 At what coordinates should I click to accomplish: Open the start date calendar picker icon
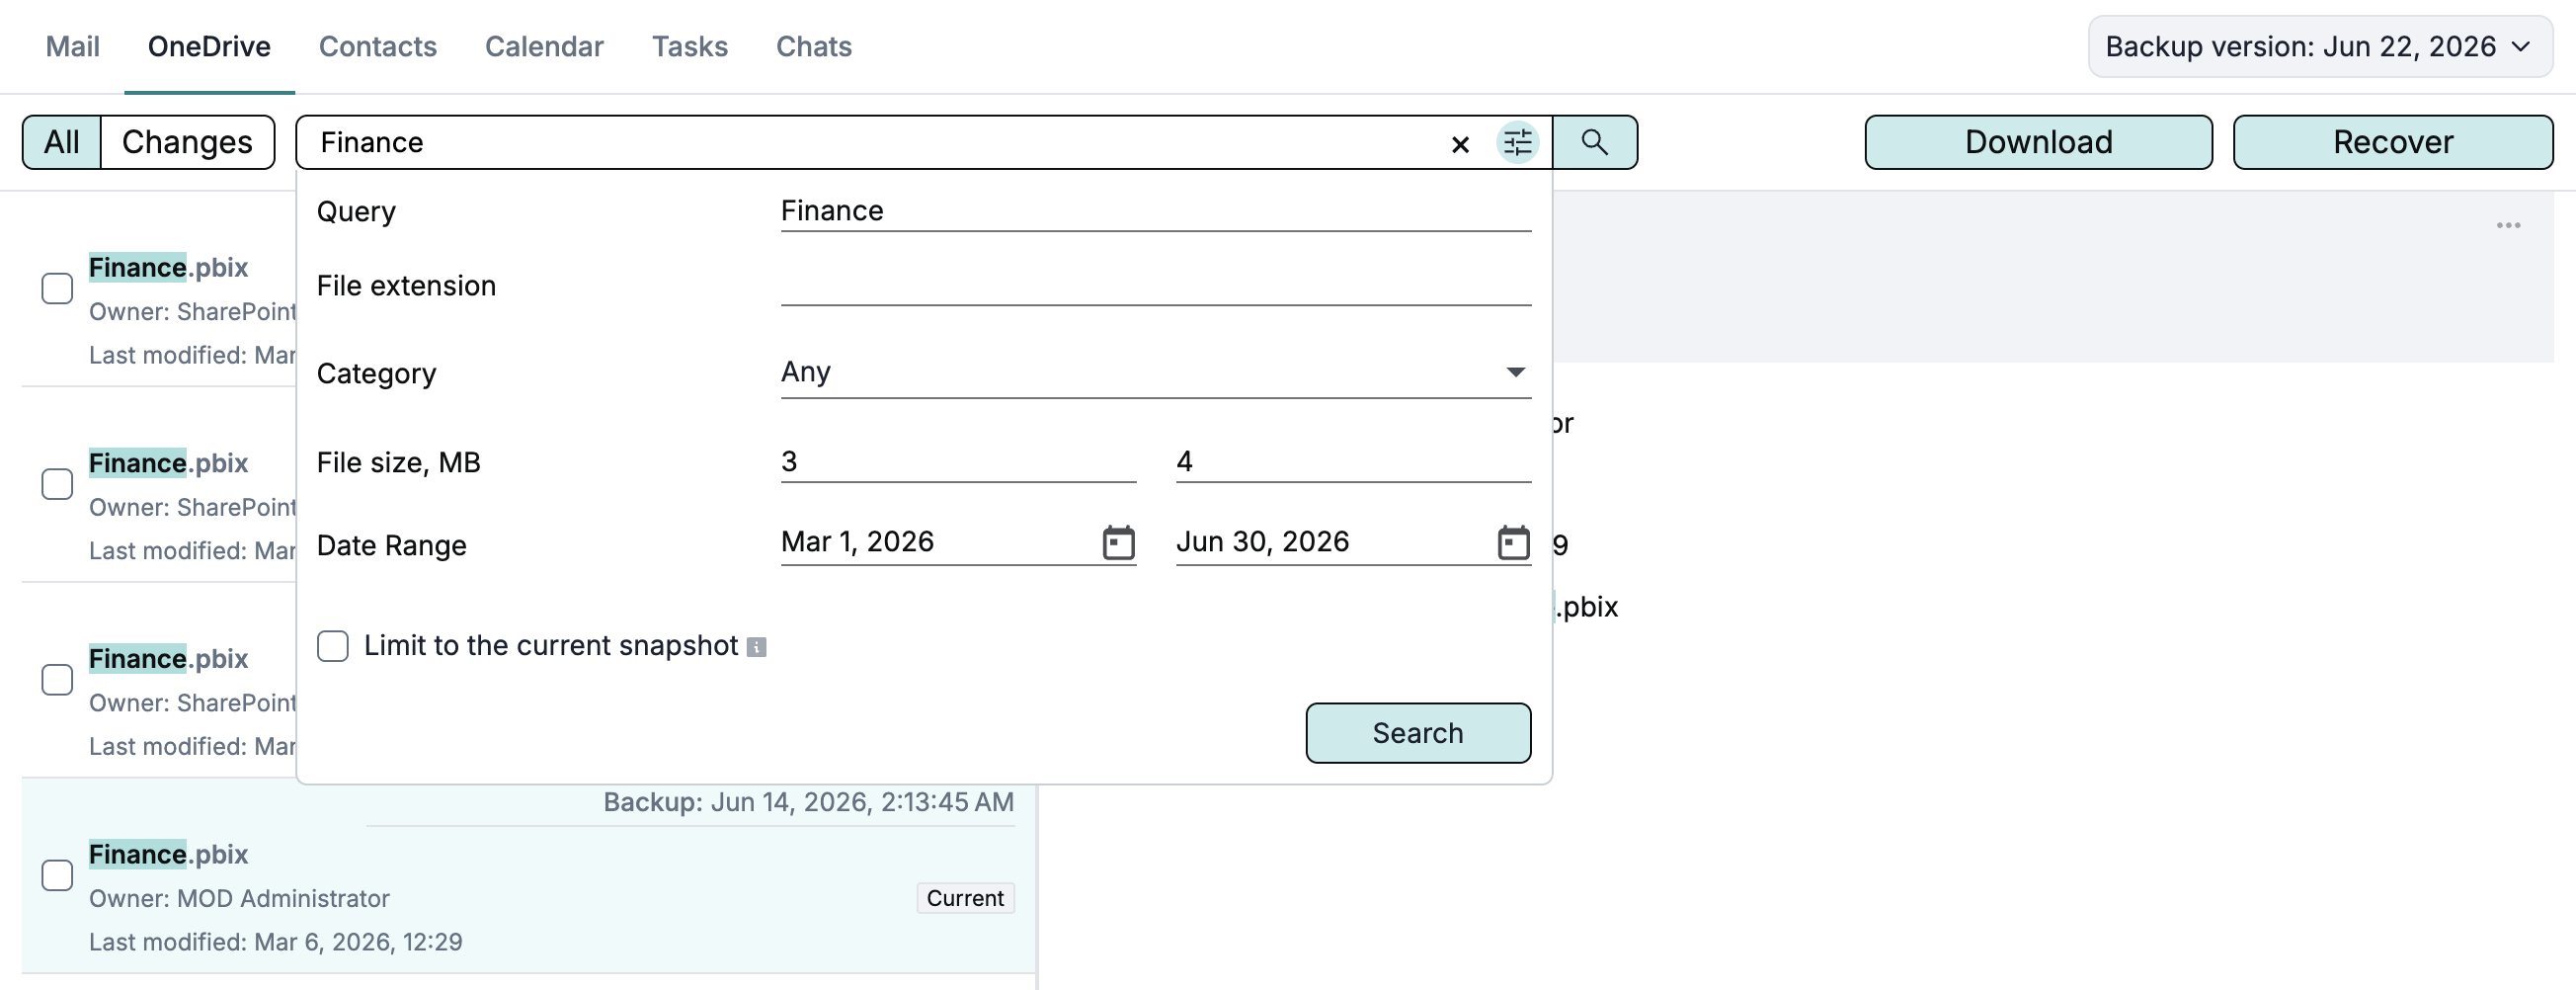(1118, 543)
